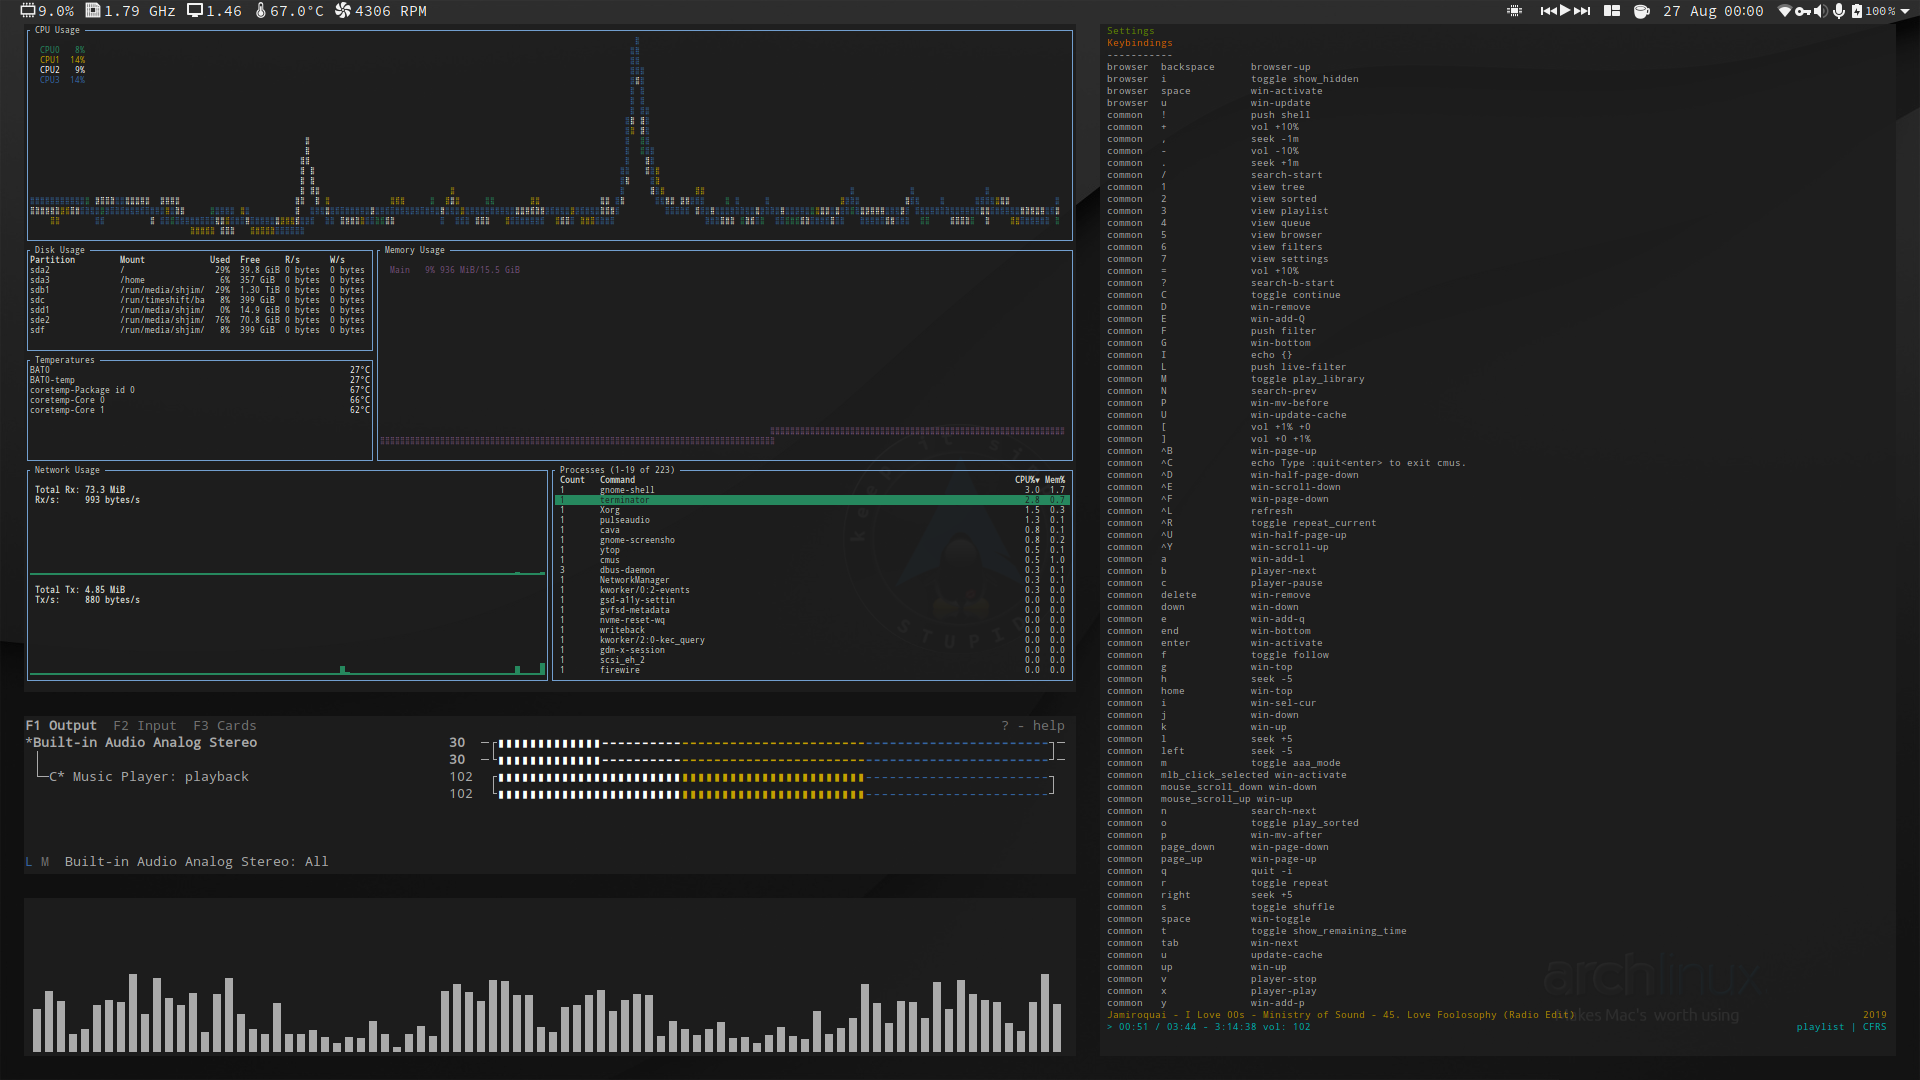This screenshot has height=1080, width=1920.
Task: Switch to the F1 Output tab in pulsemixer
Action: pos(61,726)
